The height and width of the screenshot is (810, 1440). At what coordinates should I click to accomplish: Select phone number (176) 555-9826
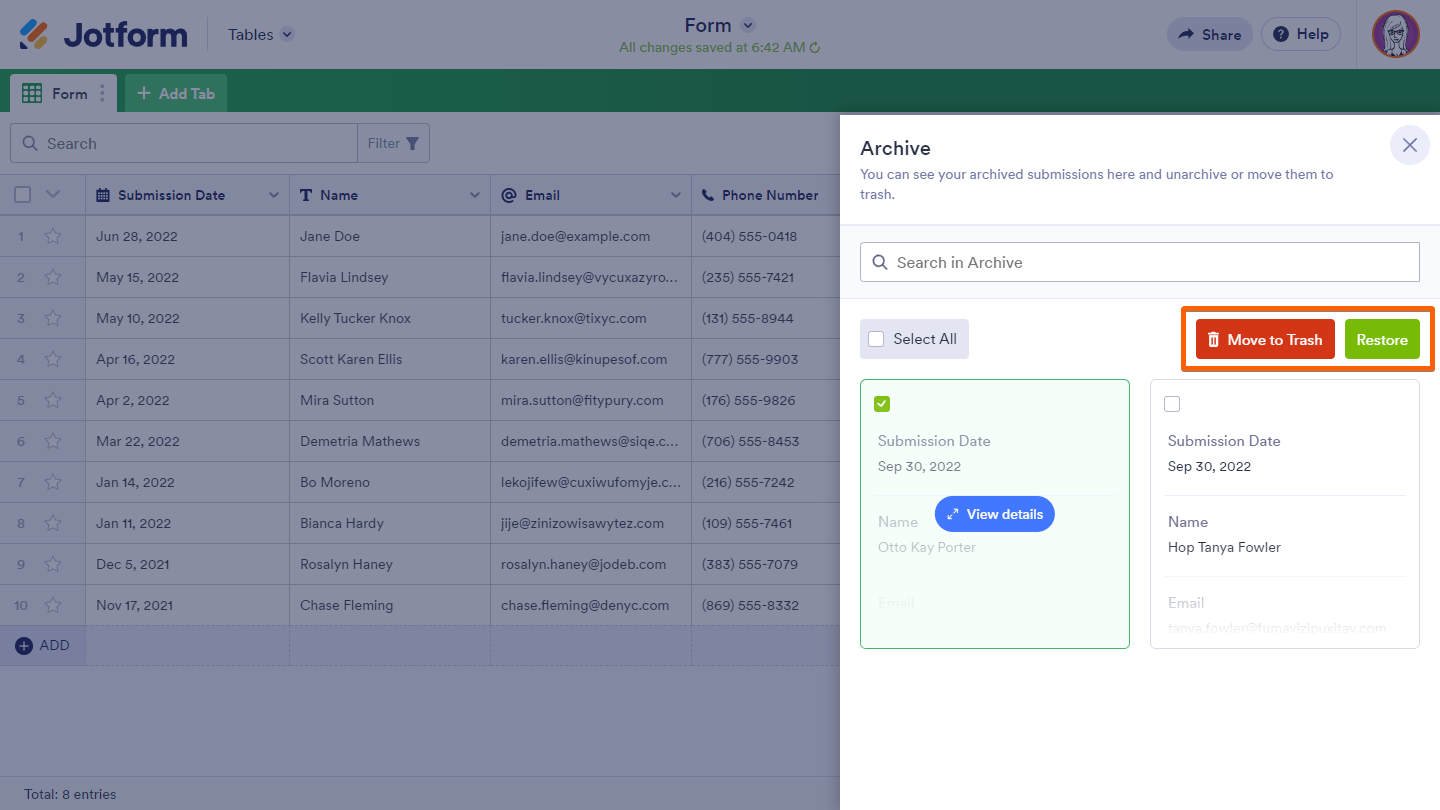pyautogui.click(x=750, y=400)
